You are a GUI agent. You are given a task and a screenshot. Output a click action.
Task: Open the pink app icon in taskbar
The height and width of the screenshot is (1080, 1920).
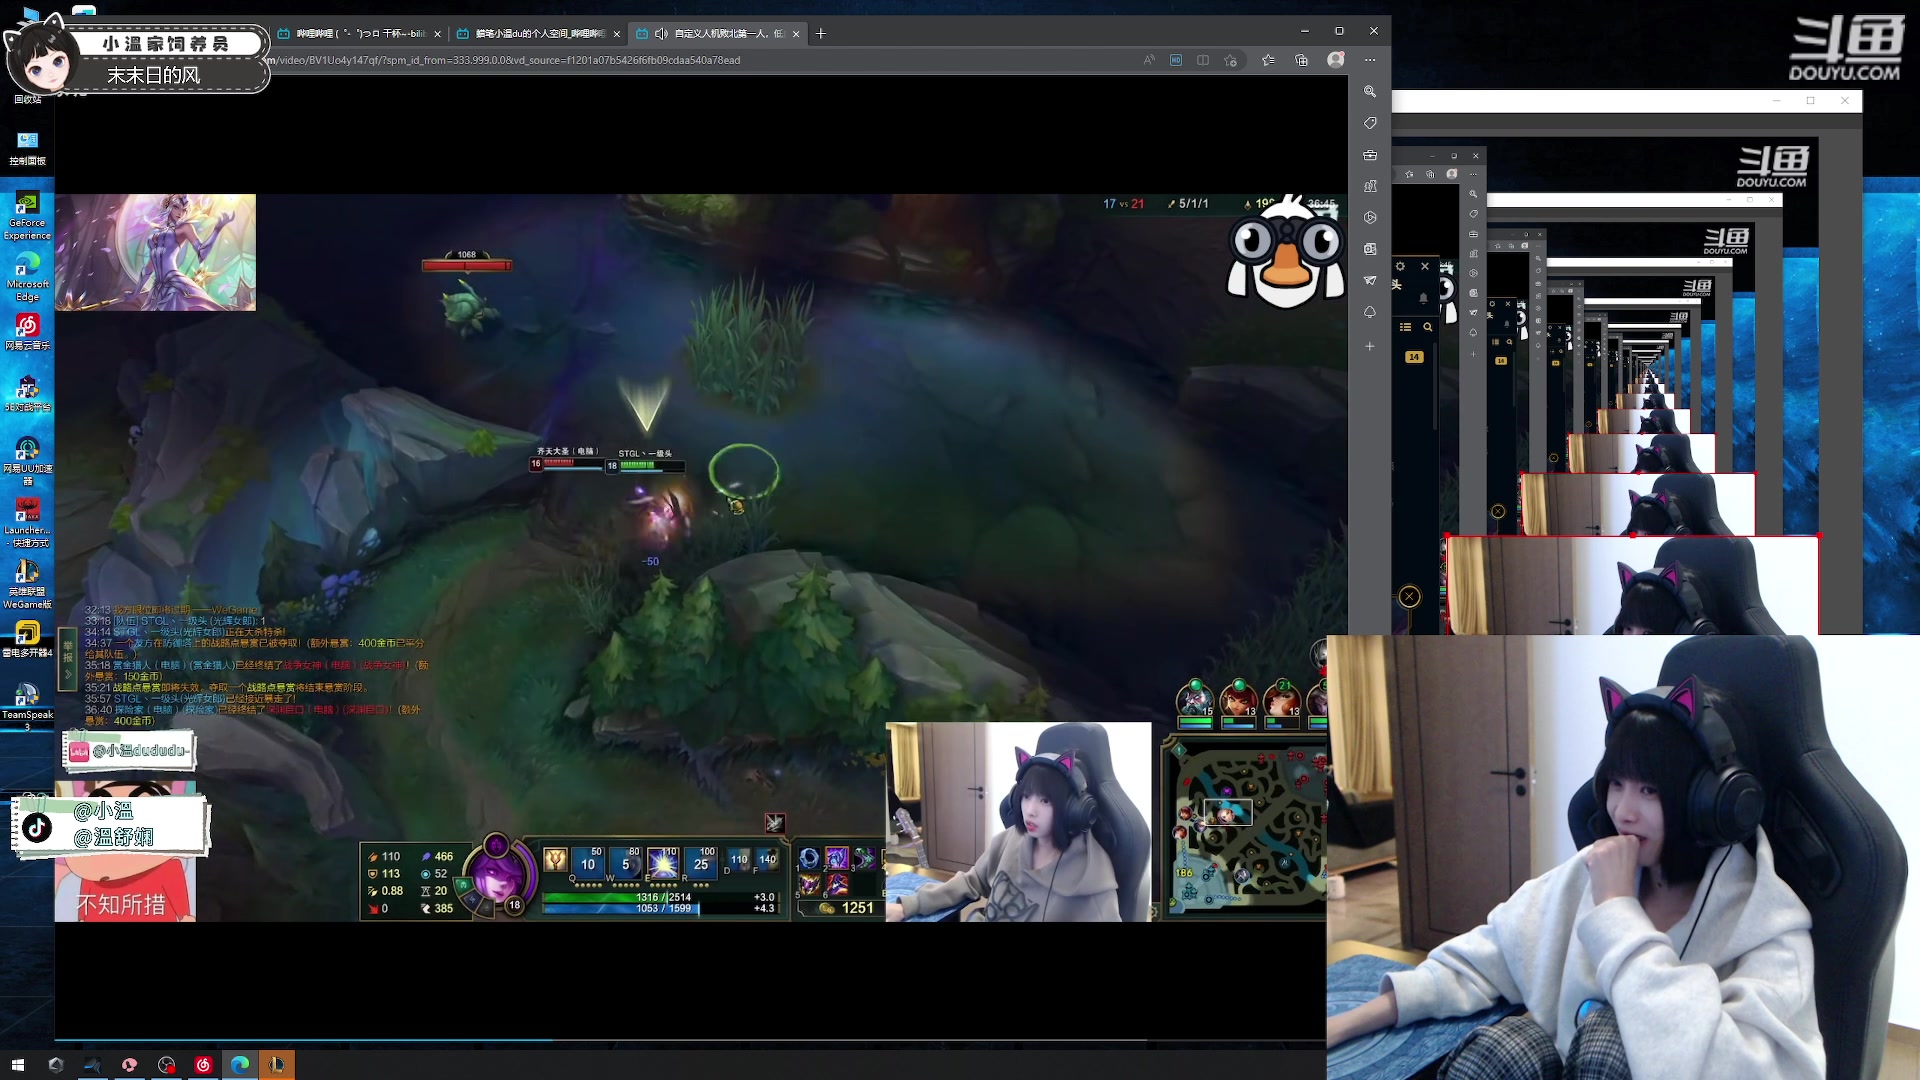[129, 1065]
